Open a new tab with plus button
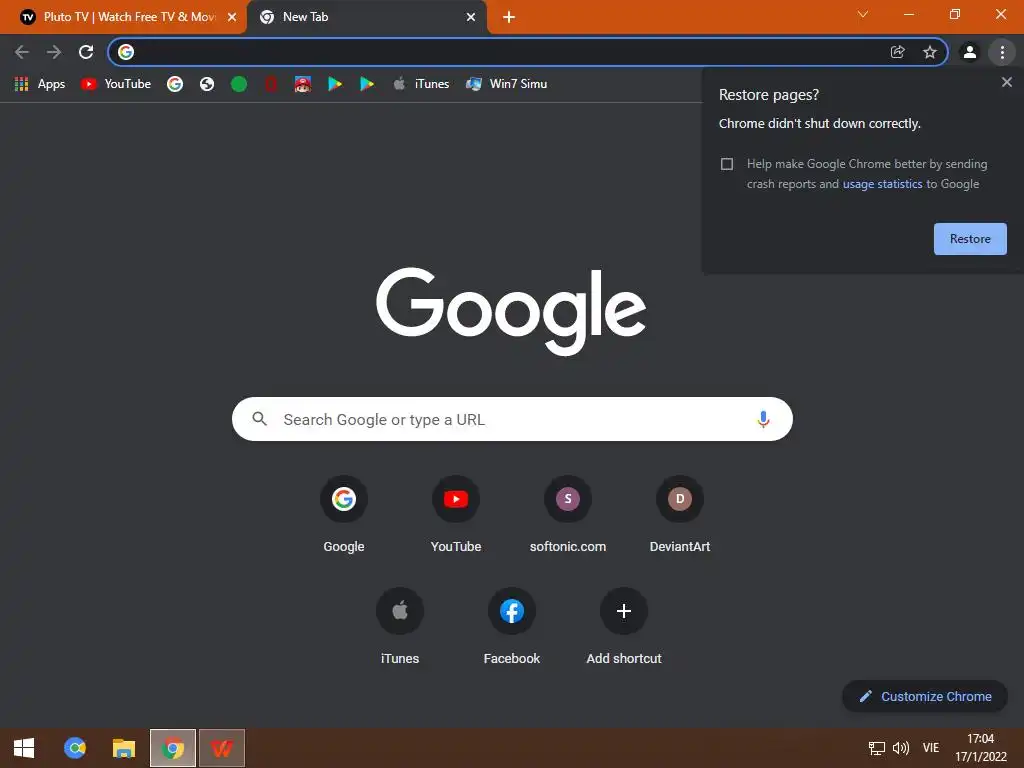 (509, 17)
